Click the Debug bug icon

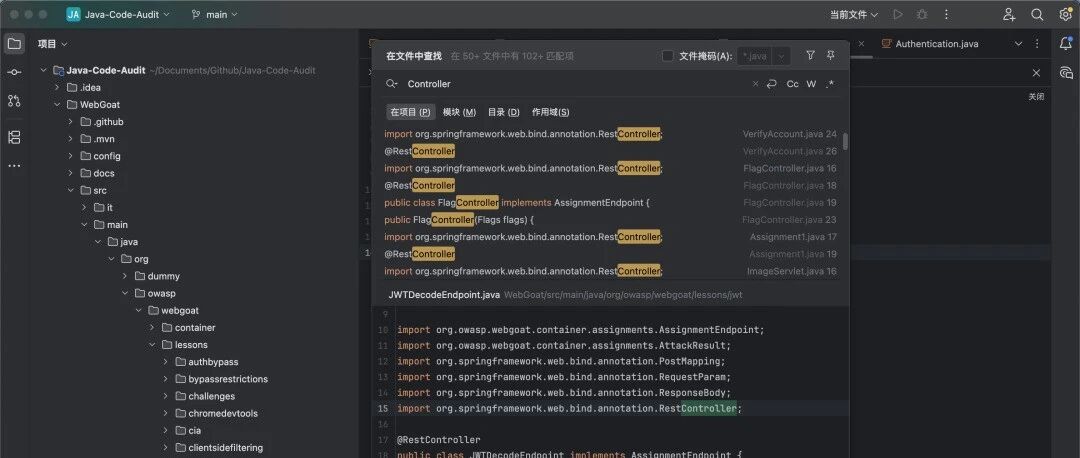922,14
